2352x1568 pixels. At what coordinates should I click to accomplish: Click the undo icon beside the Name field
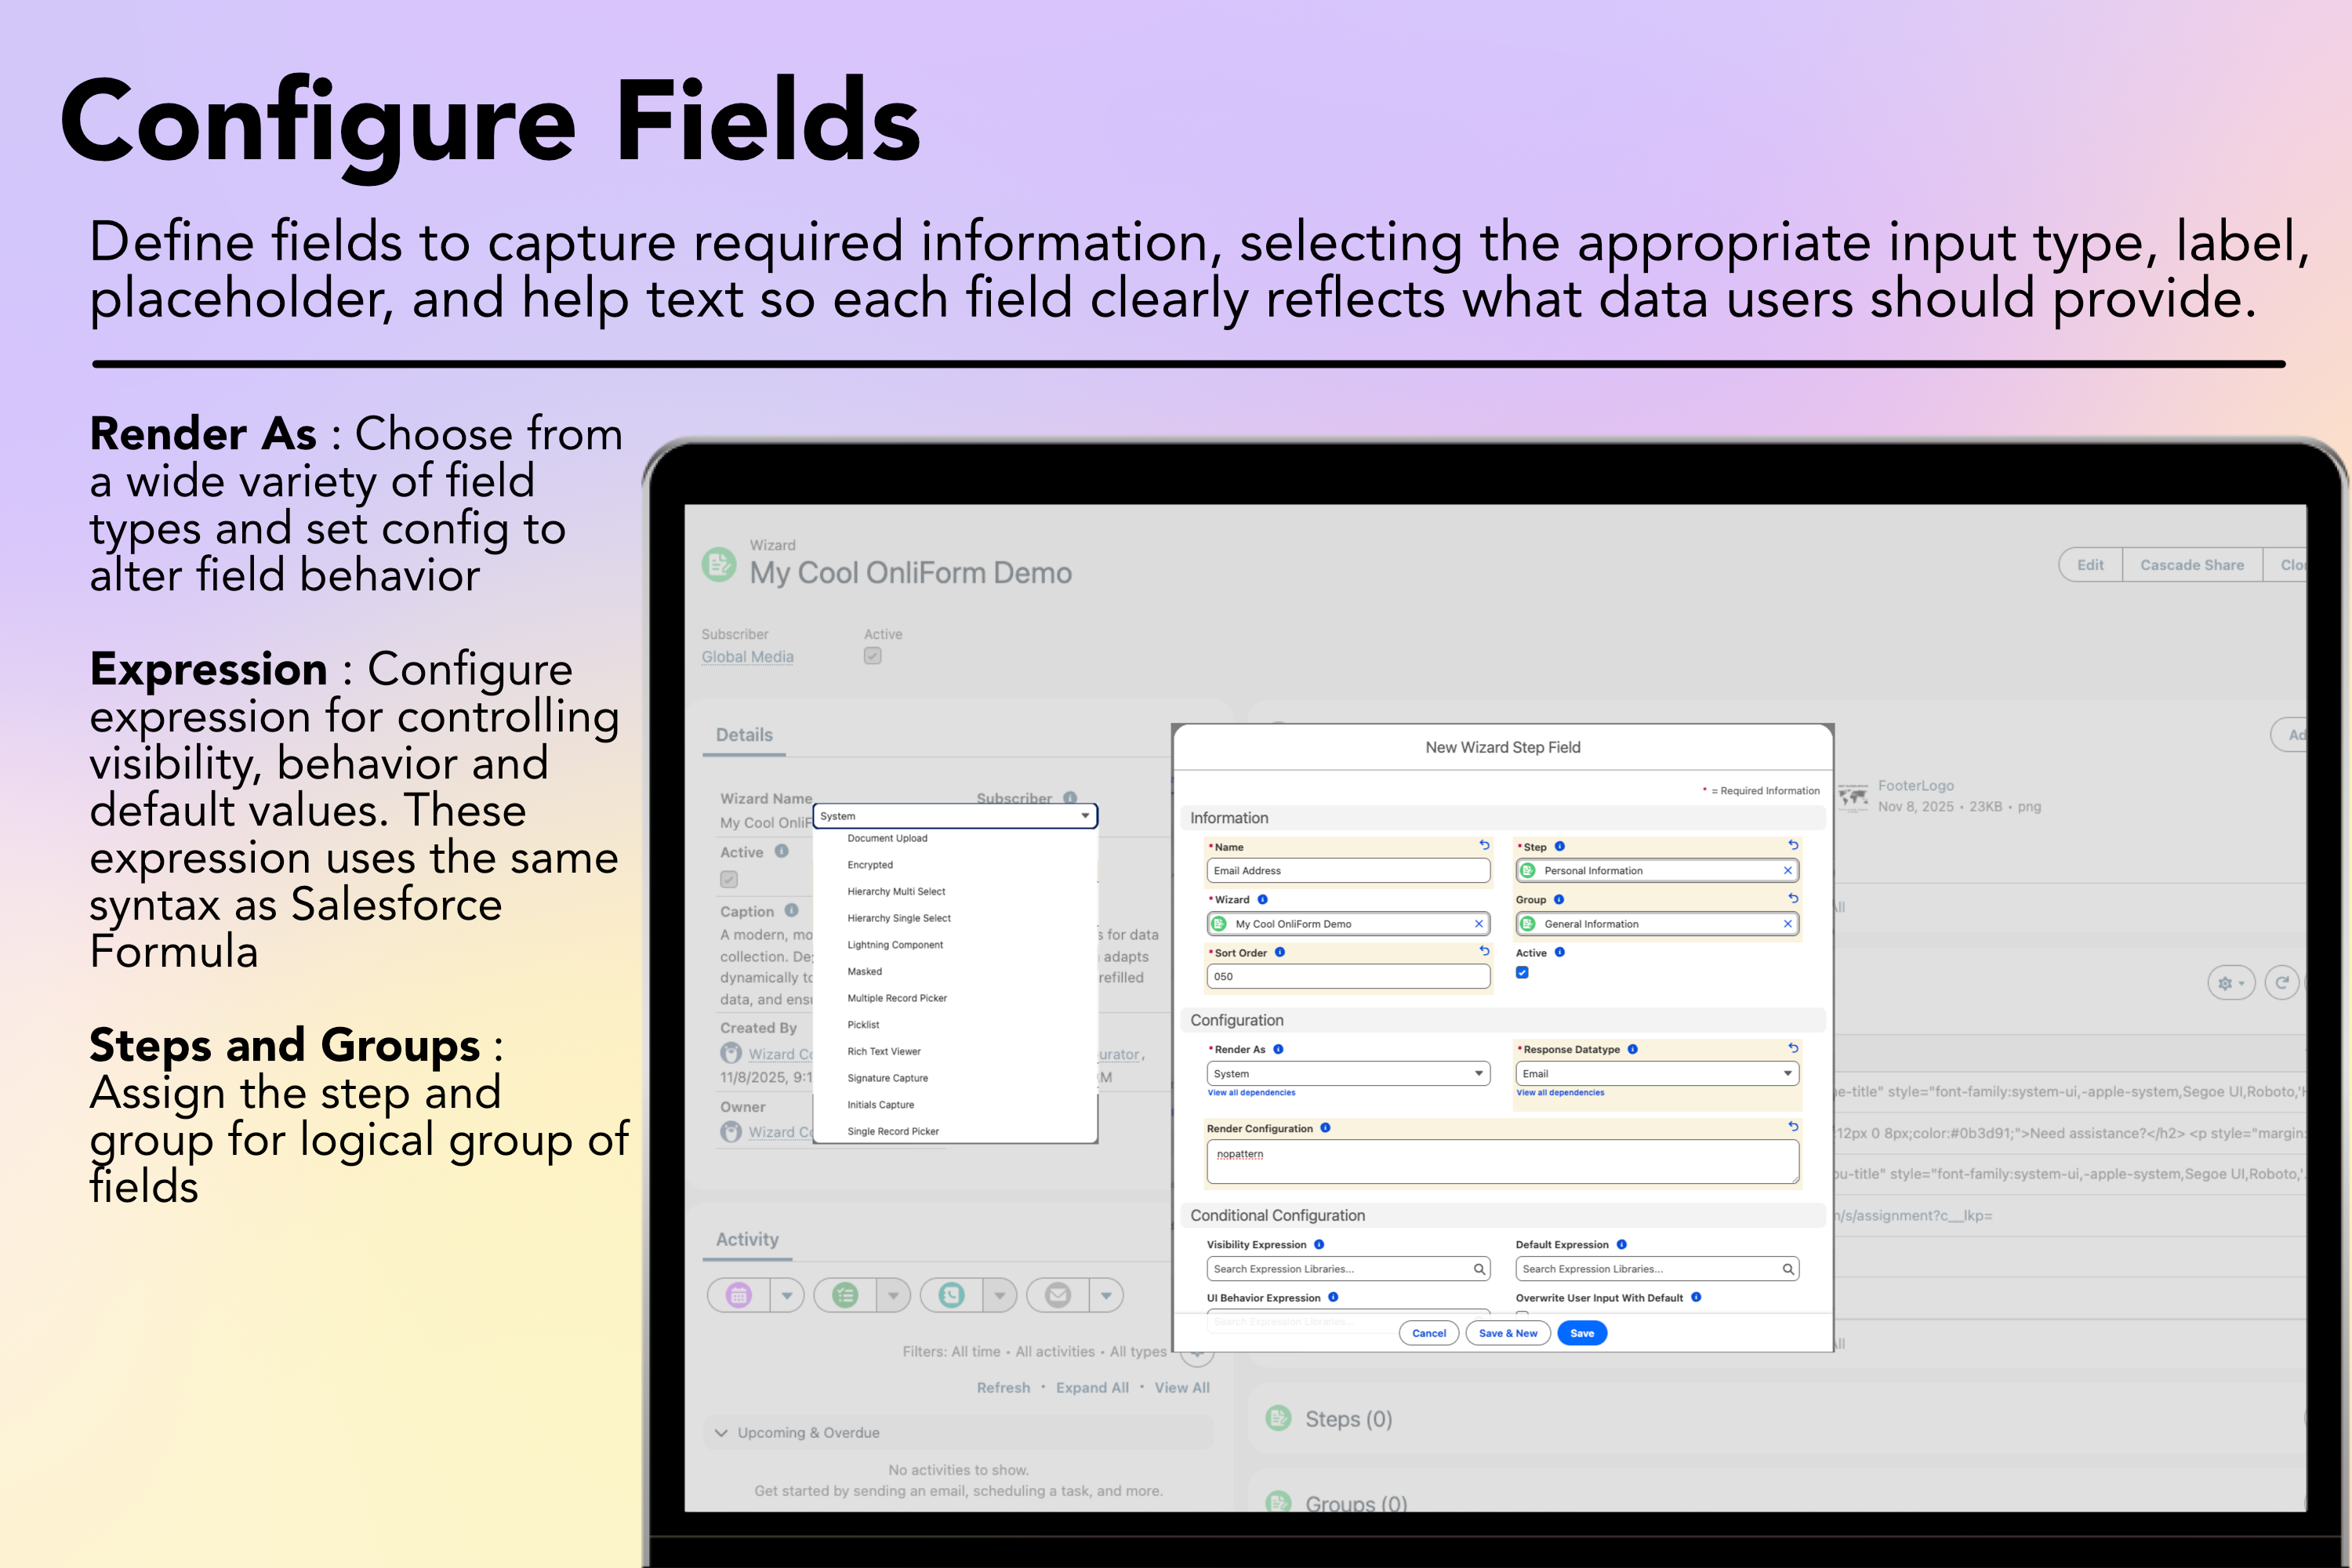(1484, 845)
